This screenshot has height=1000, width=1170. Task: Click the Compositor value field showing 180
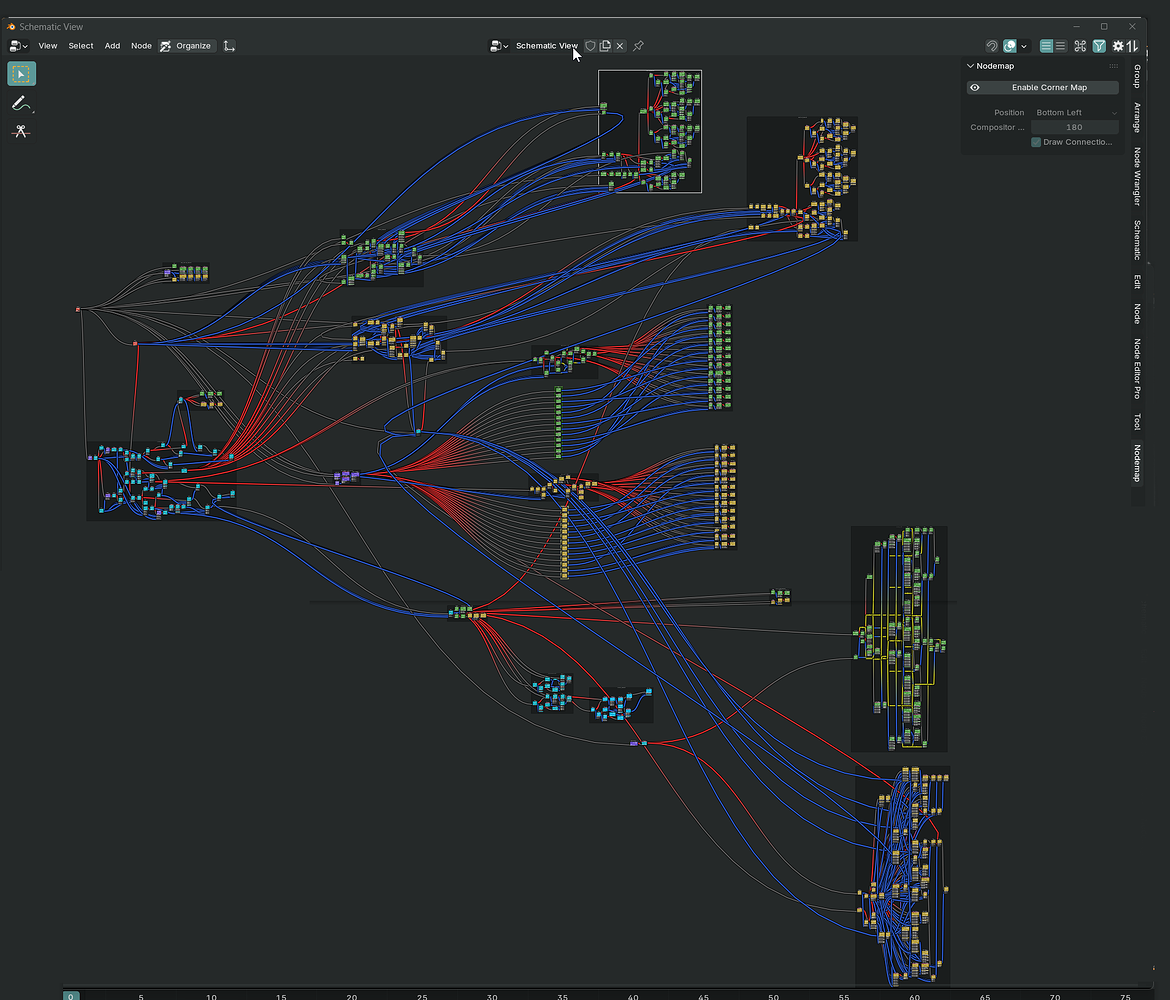point(1074,128)
